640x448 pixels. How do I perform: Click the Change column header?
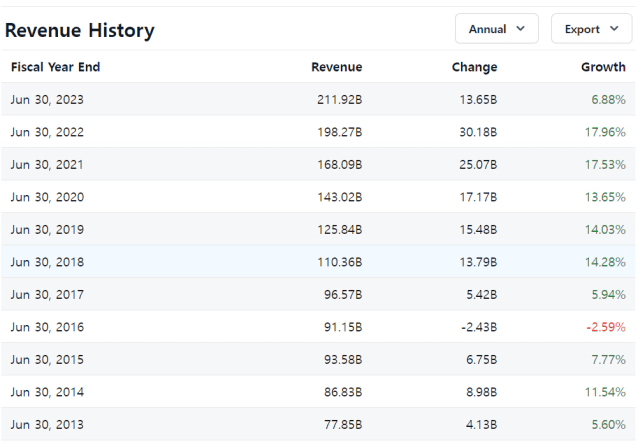474,67
